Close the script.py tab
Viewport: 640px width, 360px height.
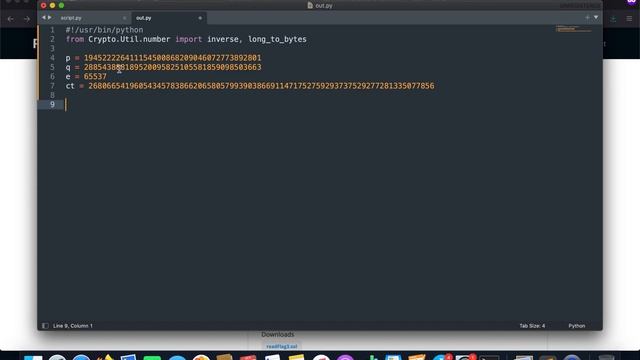[x=124, y=18]
